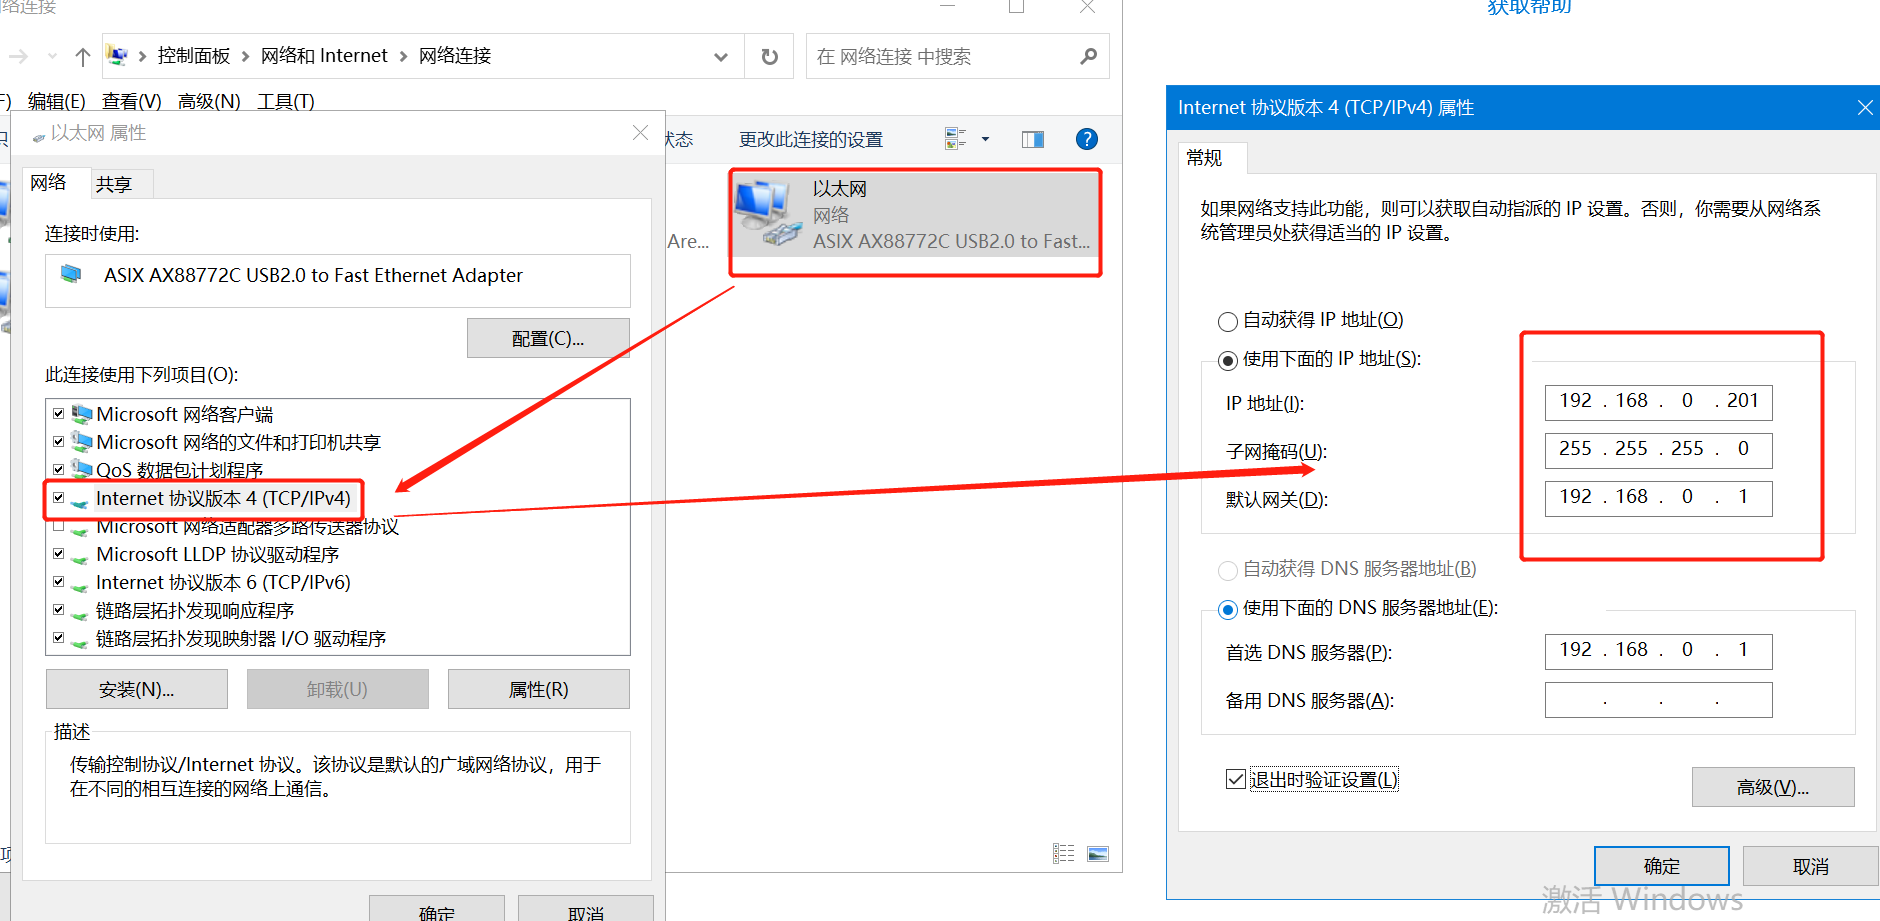
Task: Switch to large icons view in status bar
Action: 1097,854
